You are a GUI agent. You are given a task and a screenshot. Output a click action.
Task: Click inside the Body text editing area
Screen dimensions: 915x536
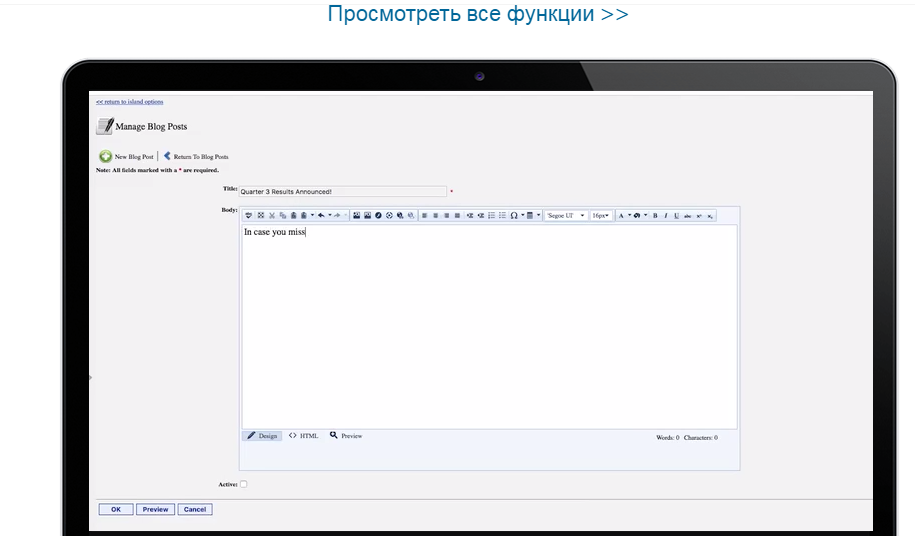(x=489, y=327)
